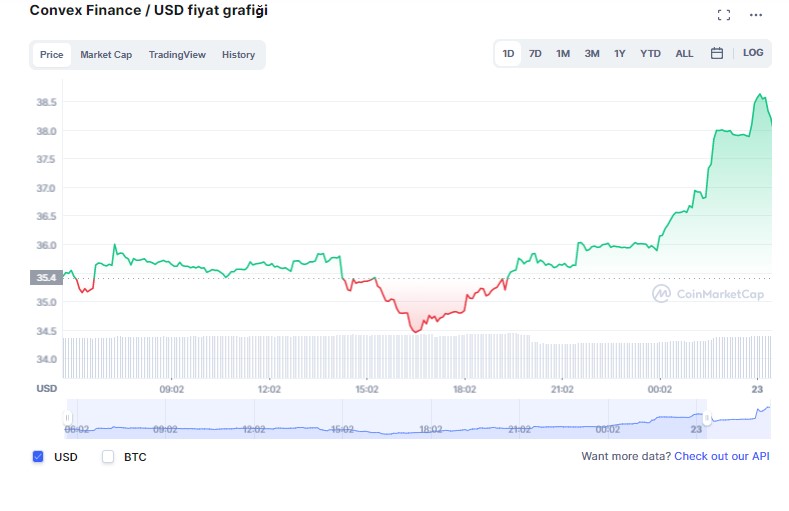Click the 35.4 current price label
This screenshot has height=511, width=789.
46,278
